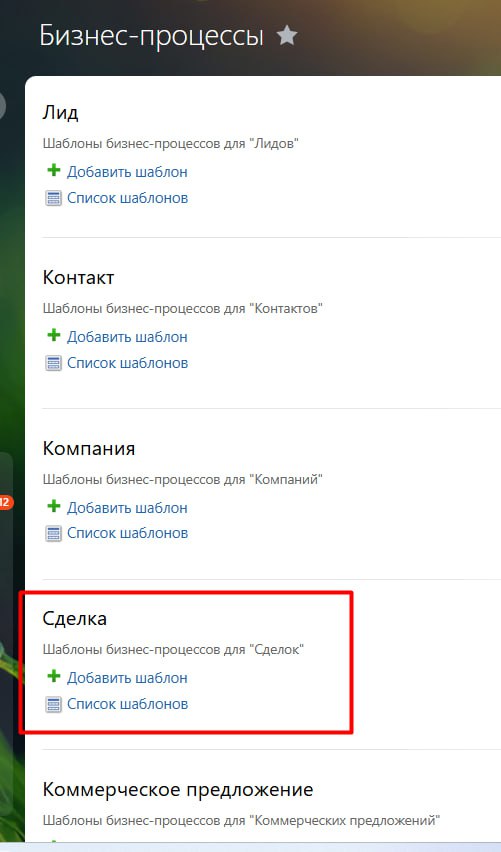This screenshot has height=852, width=501.
Task: Click the green plus icon under Компания
Action: 53,506
